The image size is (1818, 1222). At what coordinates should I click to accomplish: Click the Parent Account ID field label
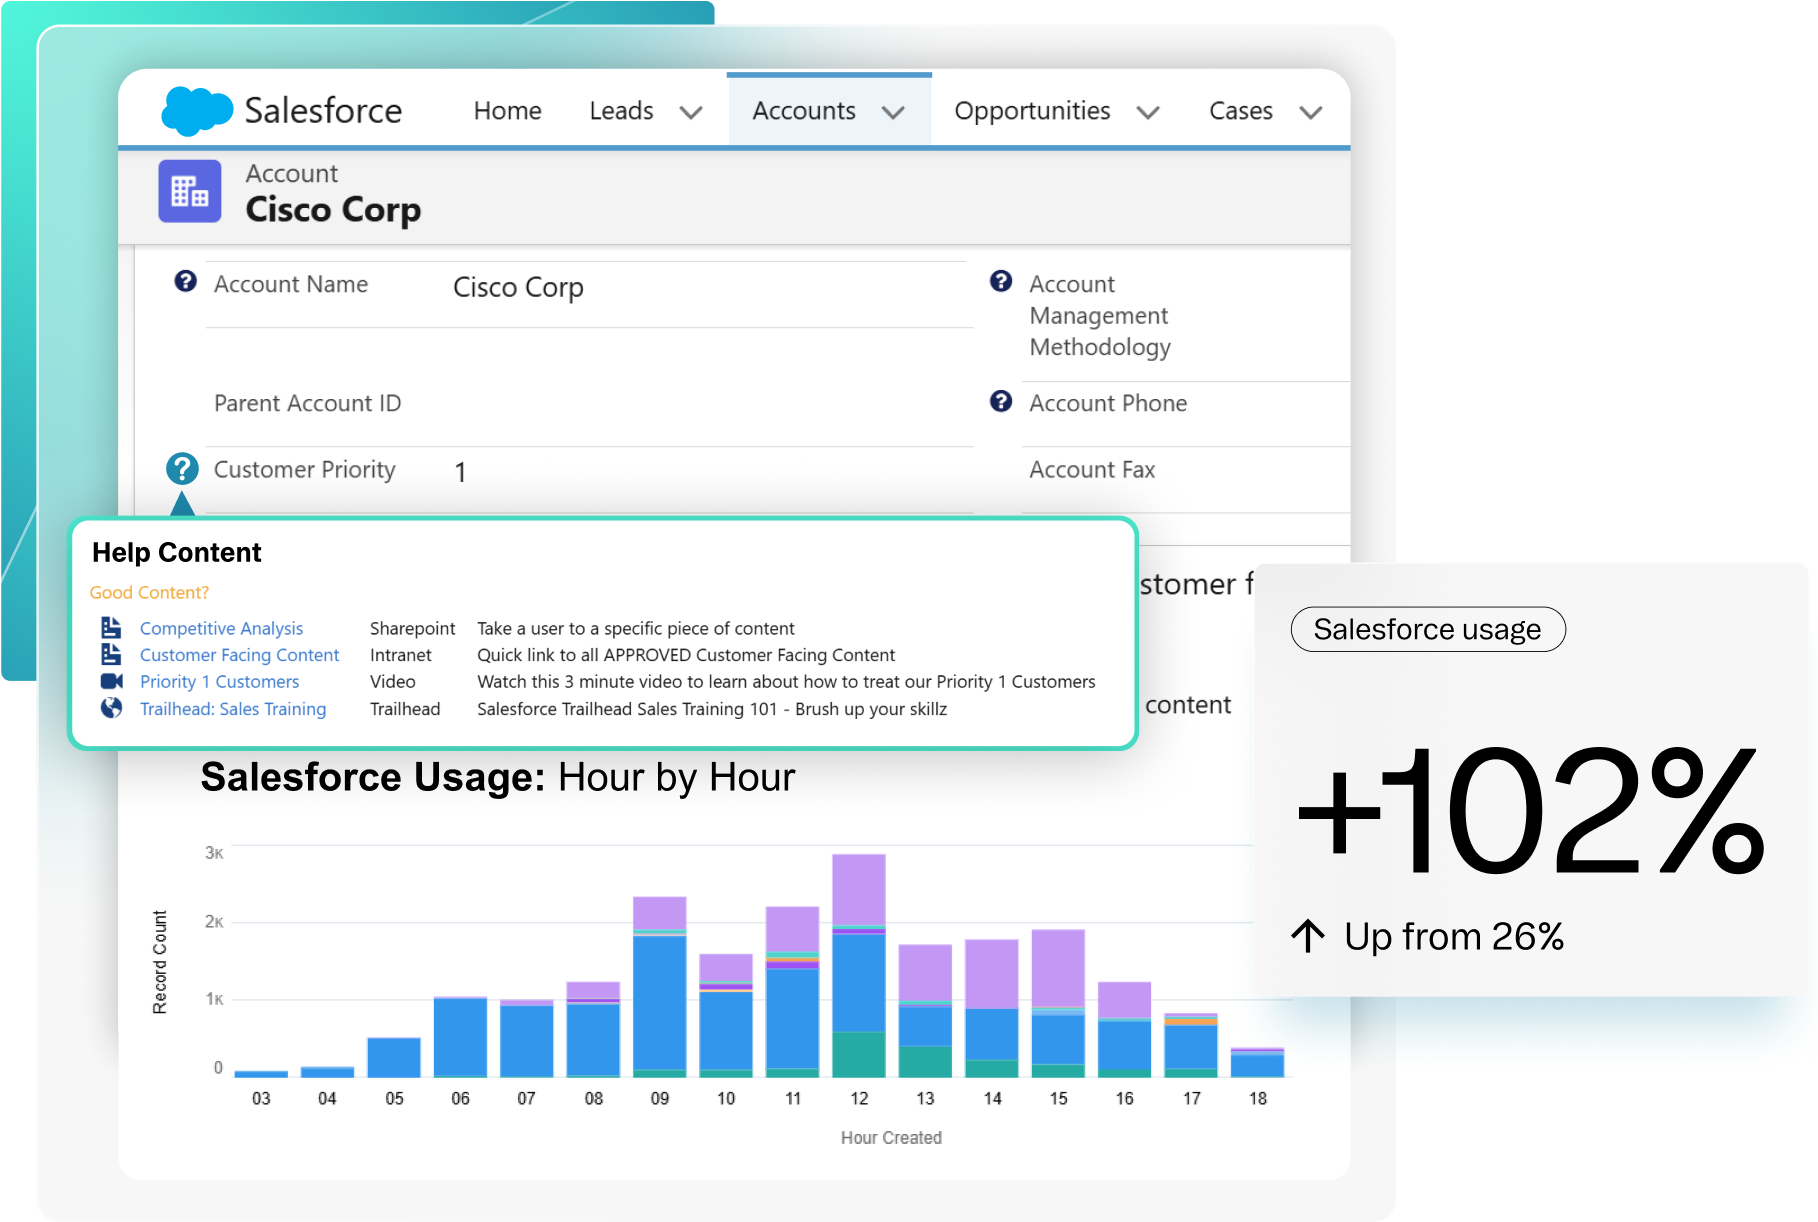pyautogui.click(x=307, y=403)
